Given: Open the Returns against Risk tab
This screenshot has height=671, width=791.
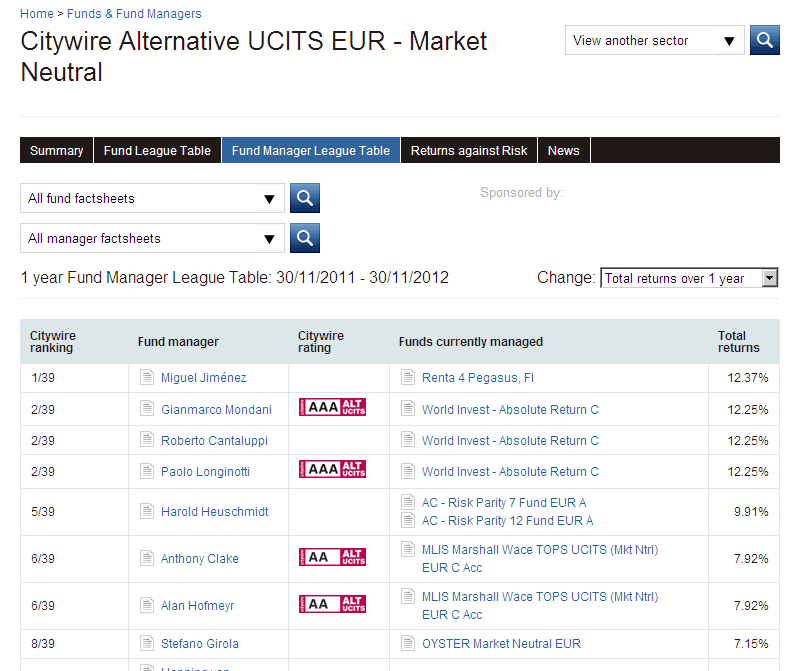Looking at the screenshot, I should (469, 150).
